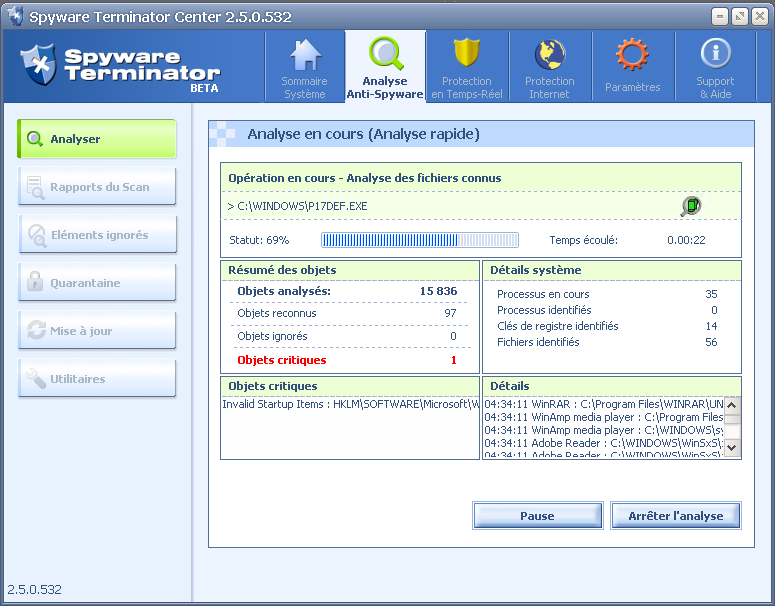
Task: Click Processus en cours label
Action: tap(543, 294)
